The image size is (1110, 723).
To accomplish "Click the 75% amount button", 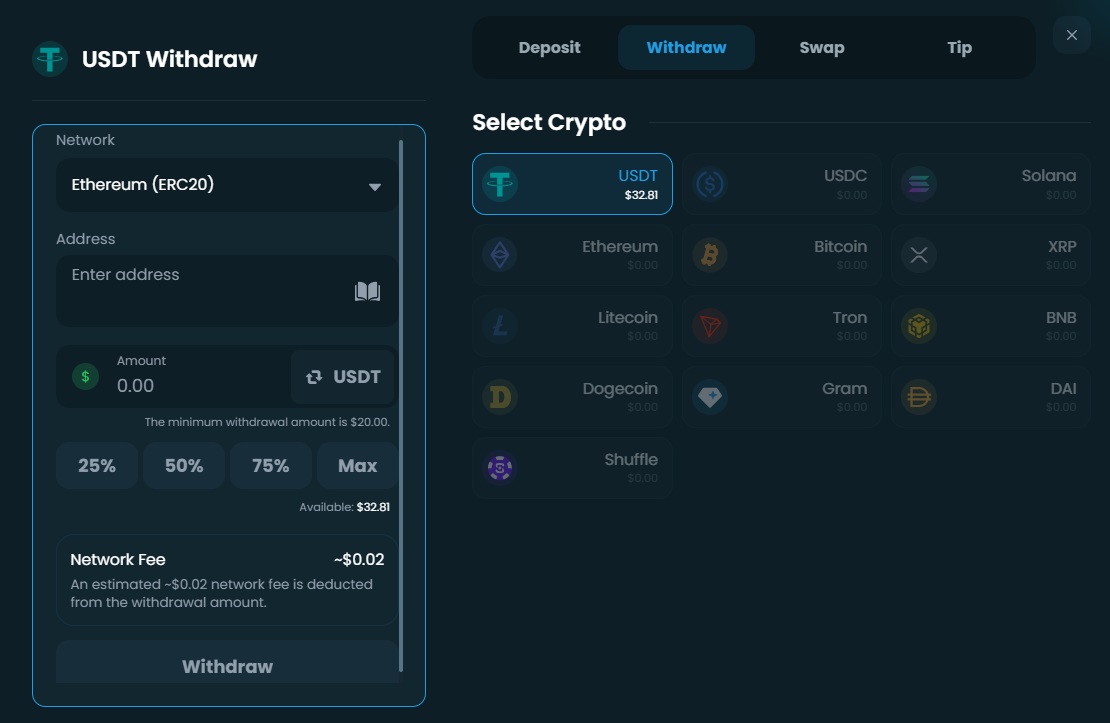I will [x=270, y=465].
